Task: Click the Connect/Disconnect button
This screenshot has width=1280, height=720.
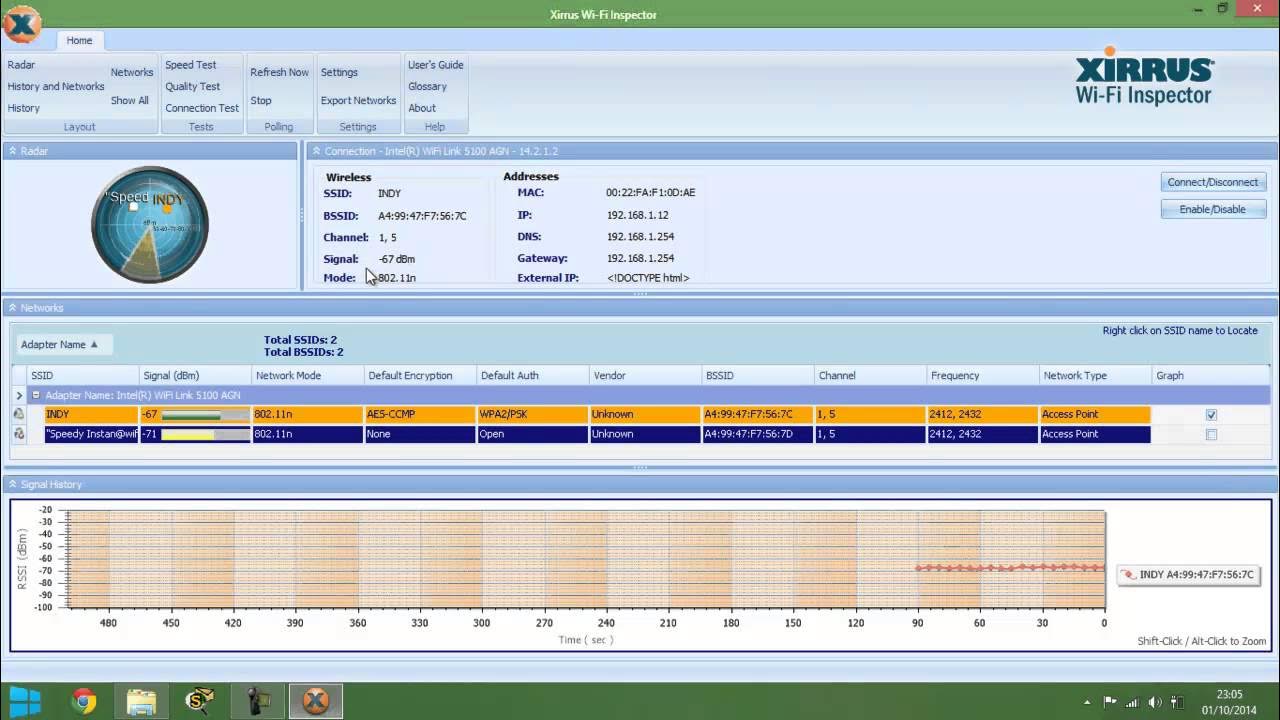Action: coord(1213,182)
